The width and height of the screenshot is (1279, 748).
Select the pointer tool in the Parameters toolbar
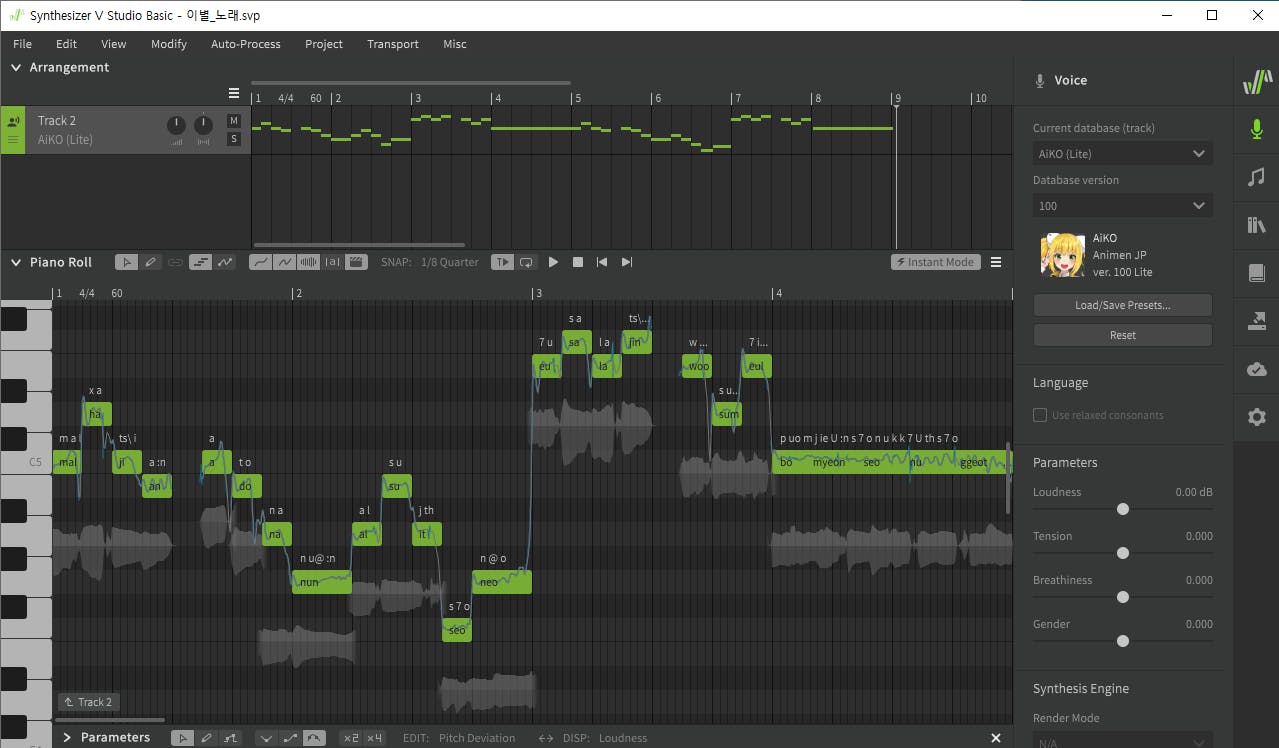[182, 738]
